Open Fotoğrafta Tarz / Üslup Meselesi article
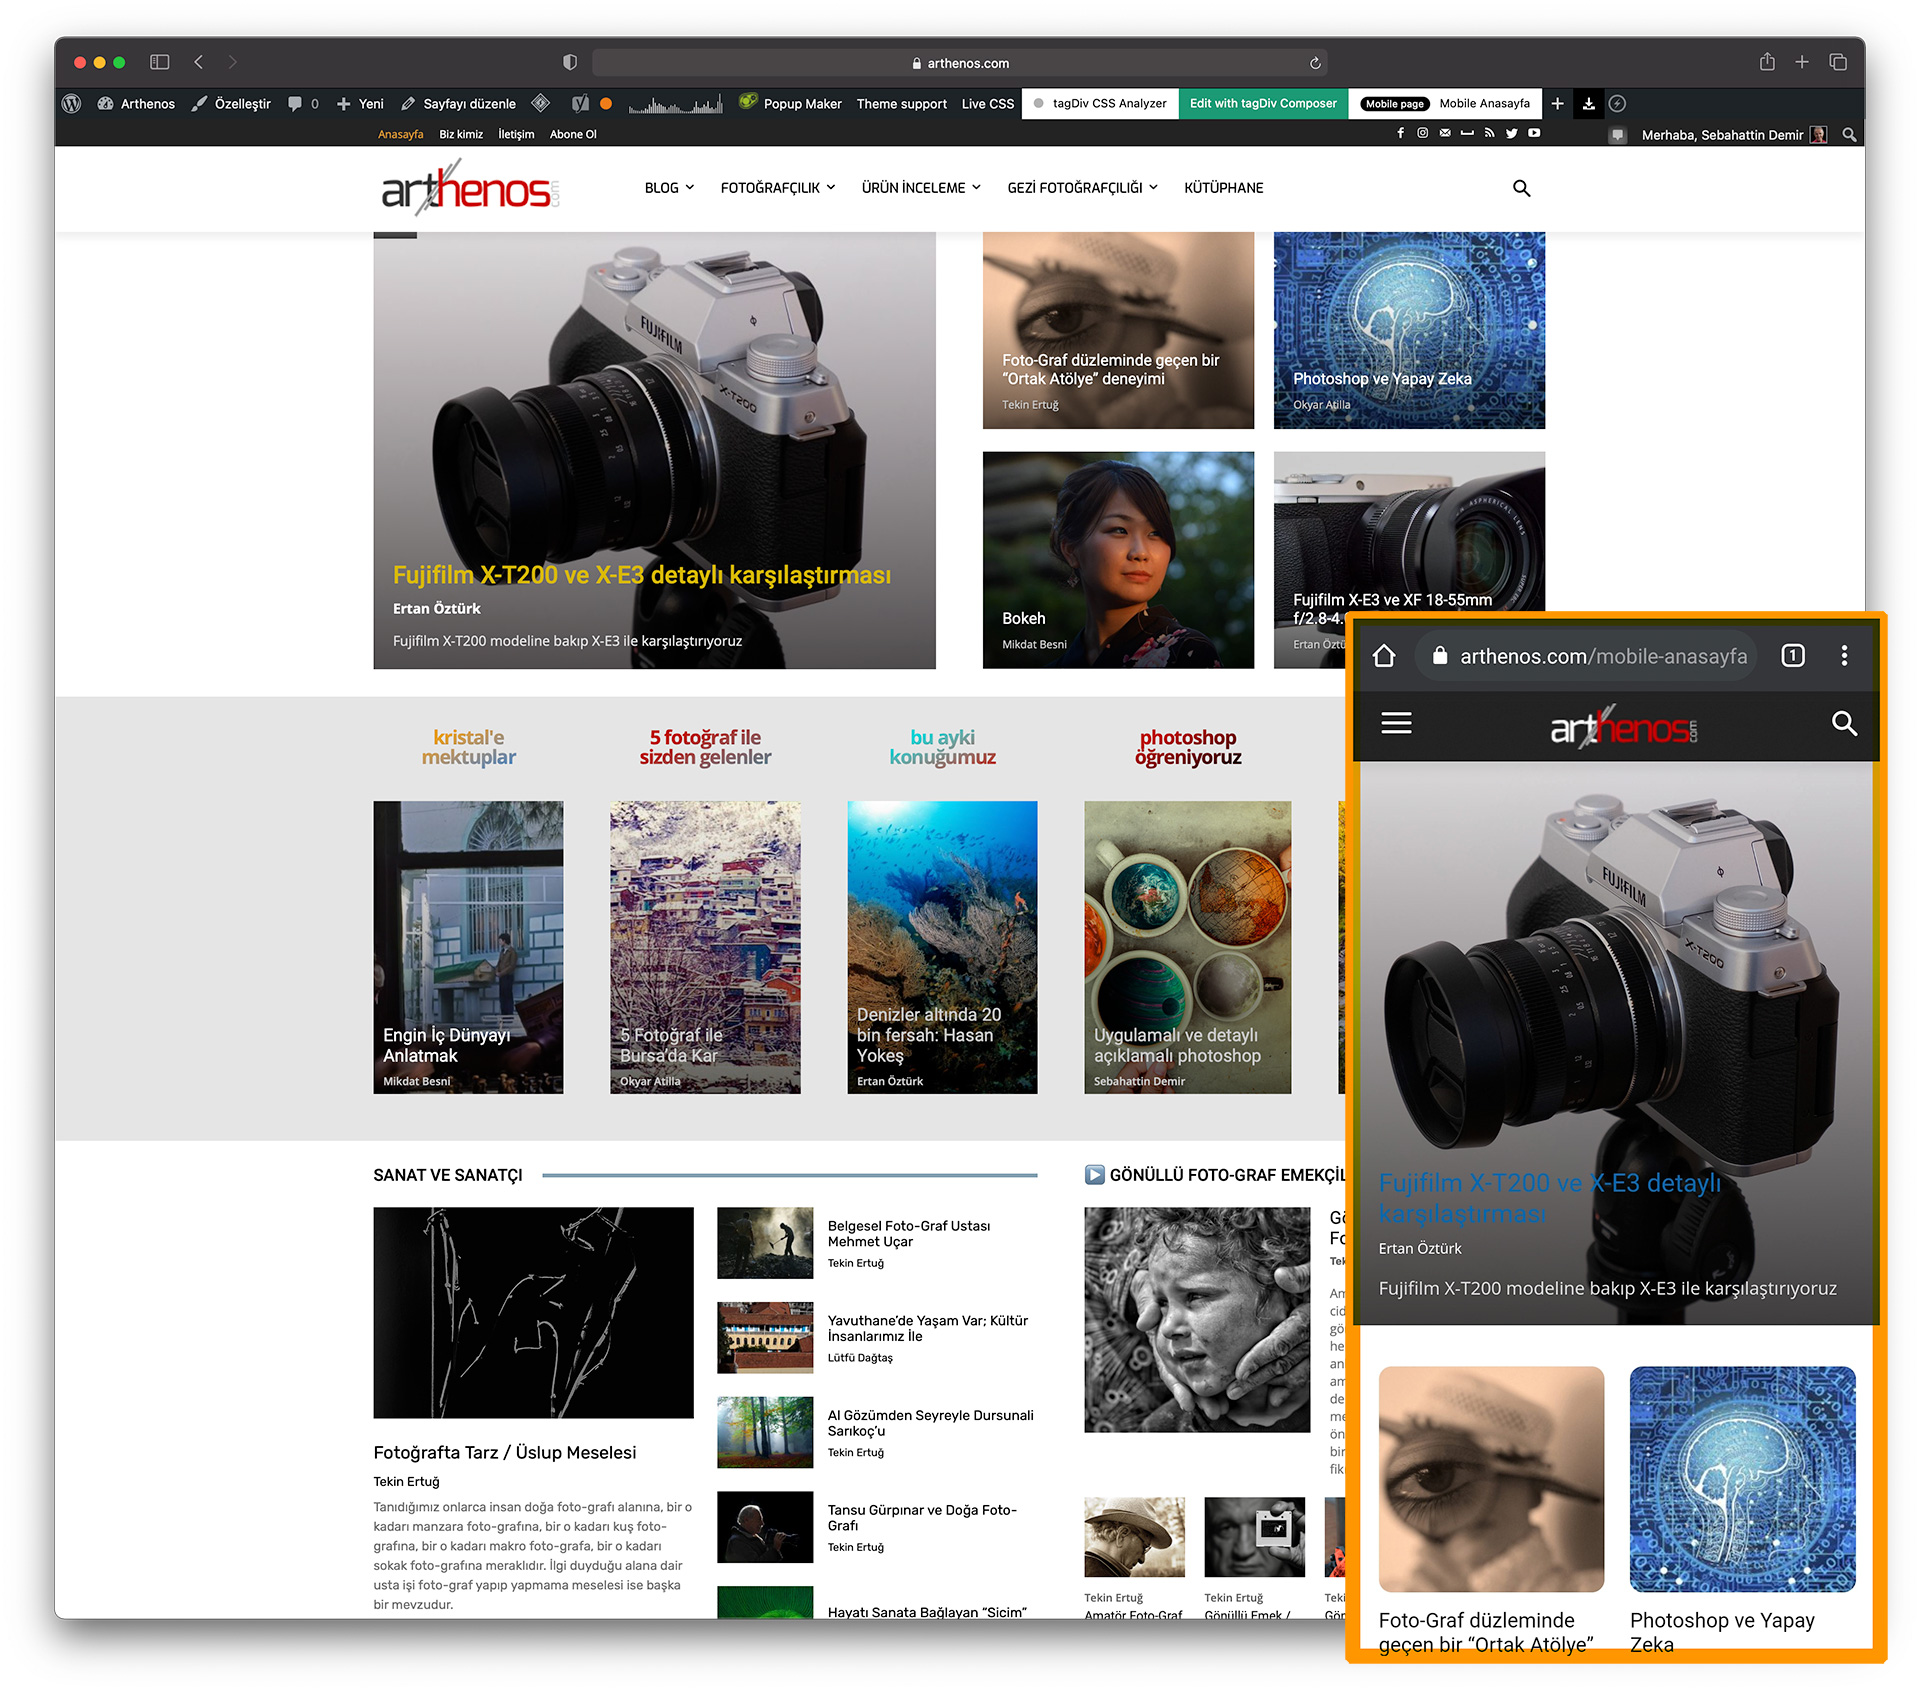Screen dimensions: 1920x1691 (x=505, y=1452)
